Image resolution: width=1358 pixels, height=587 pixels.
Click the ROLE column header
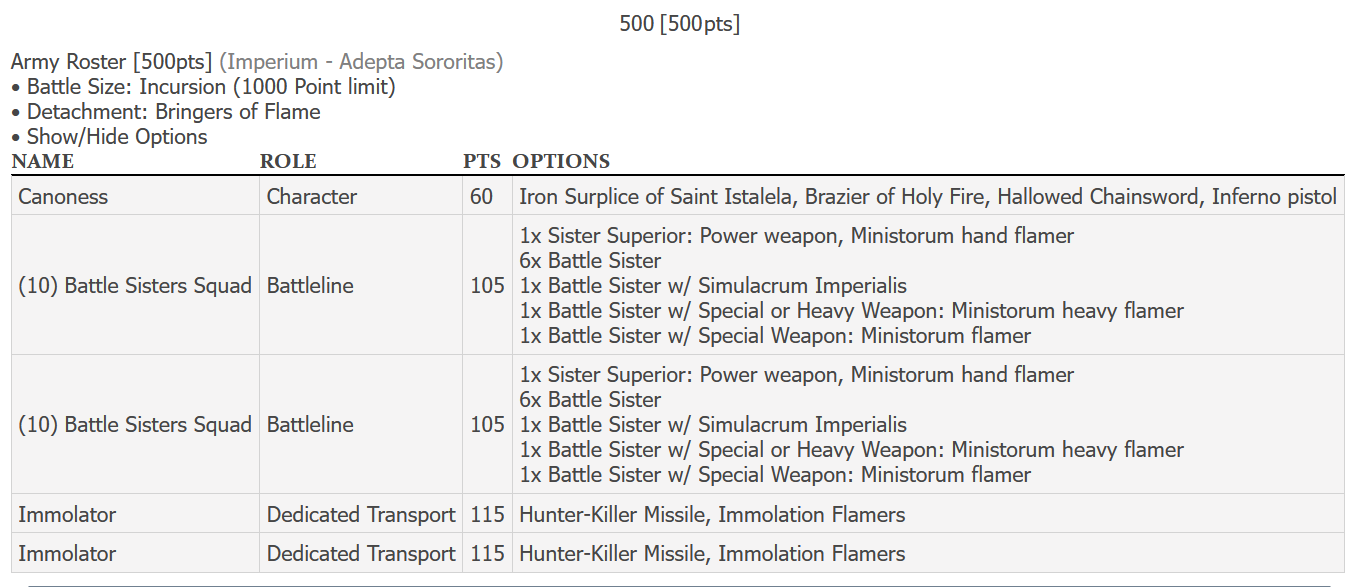coord(288,161)
